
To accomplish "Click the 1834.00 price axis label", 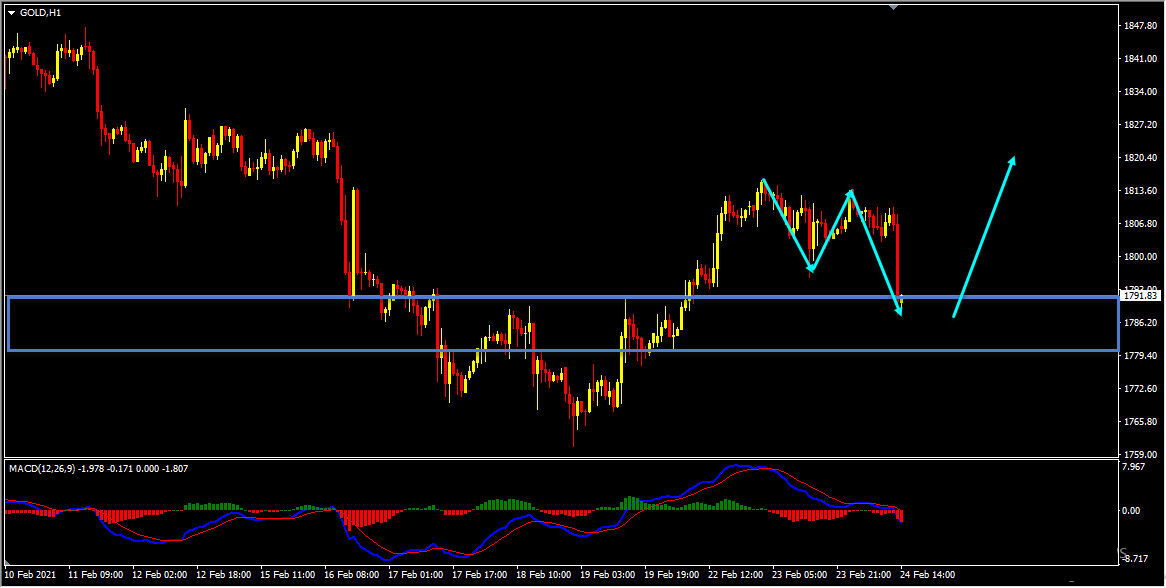I will coord(1140,92).
